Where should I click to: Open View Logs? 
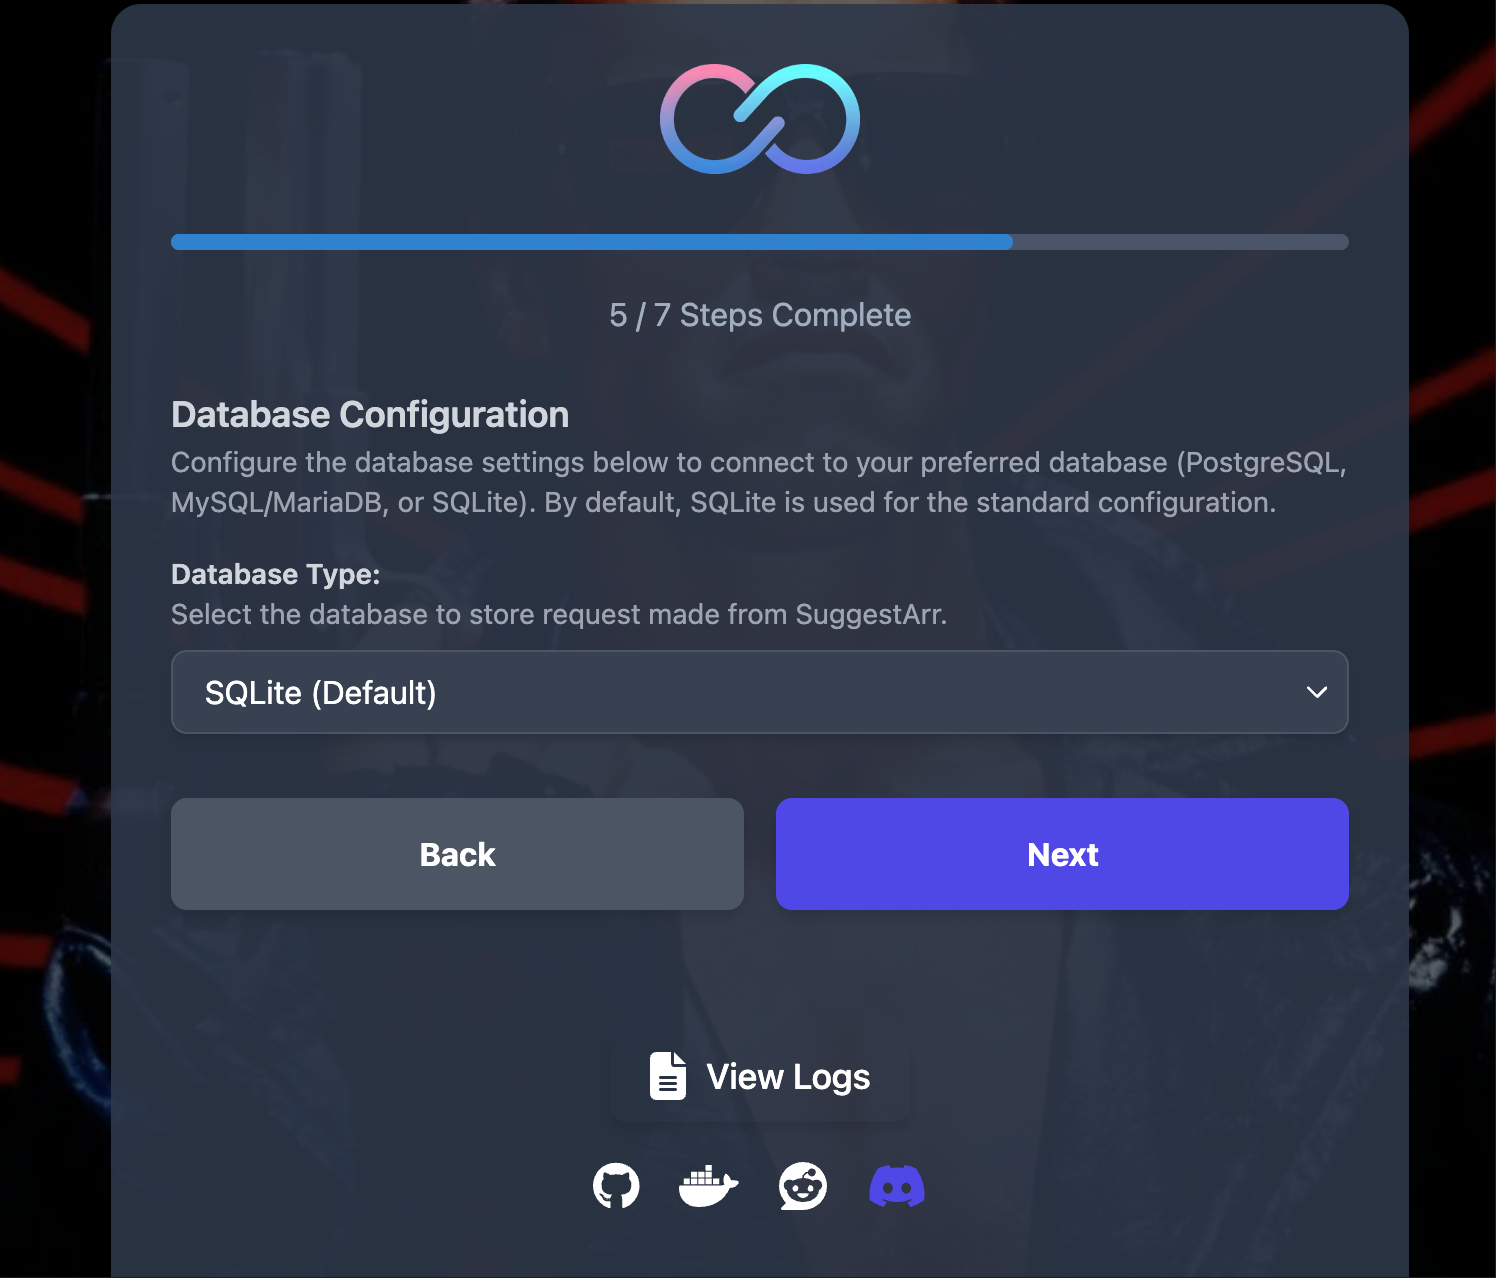(760, 1076)
